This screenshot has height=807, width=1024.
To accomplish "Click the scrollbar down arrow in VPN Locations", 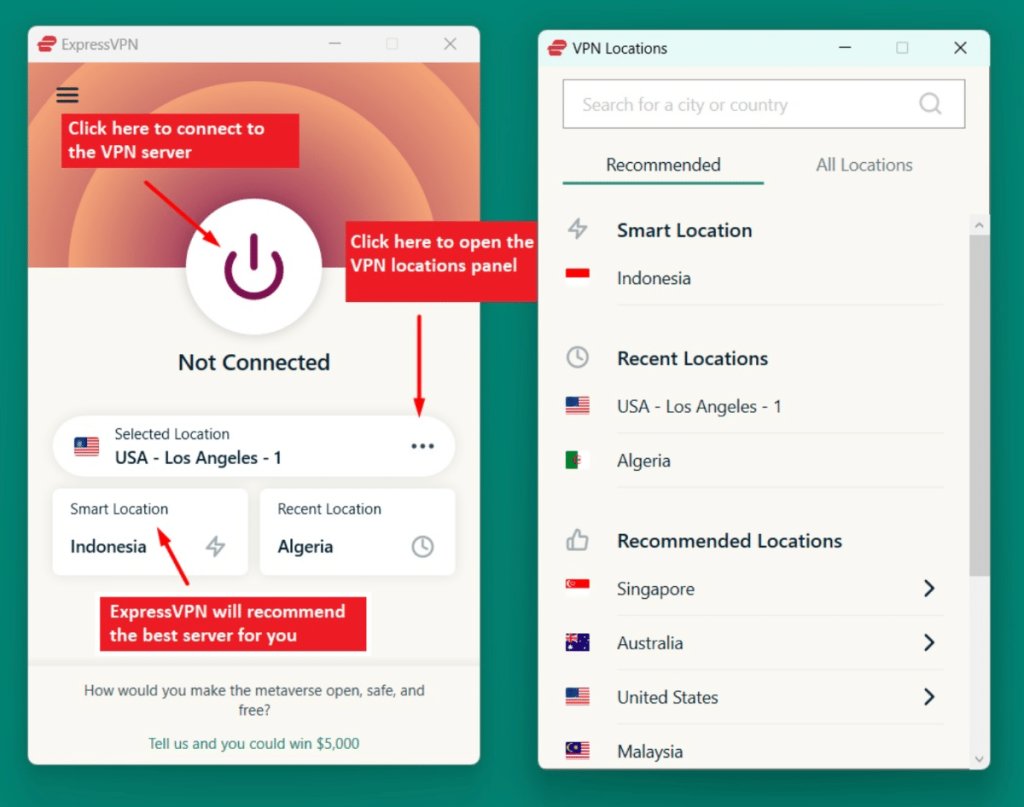I will click(979, 759).
